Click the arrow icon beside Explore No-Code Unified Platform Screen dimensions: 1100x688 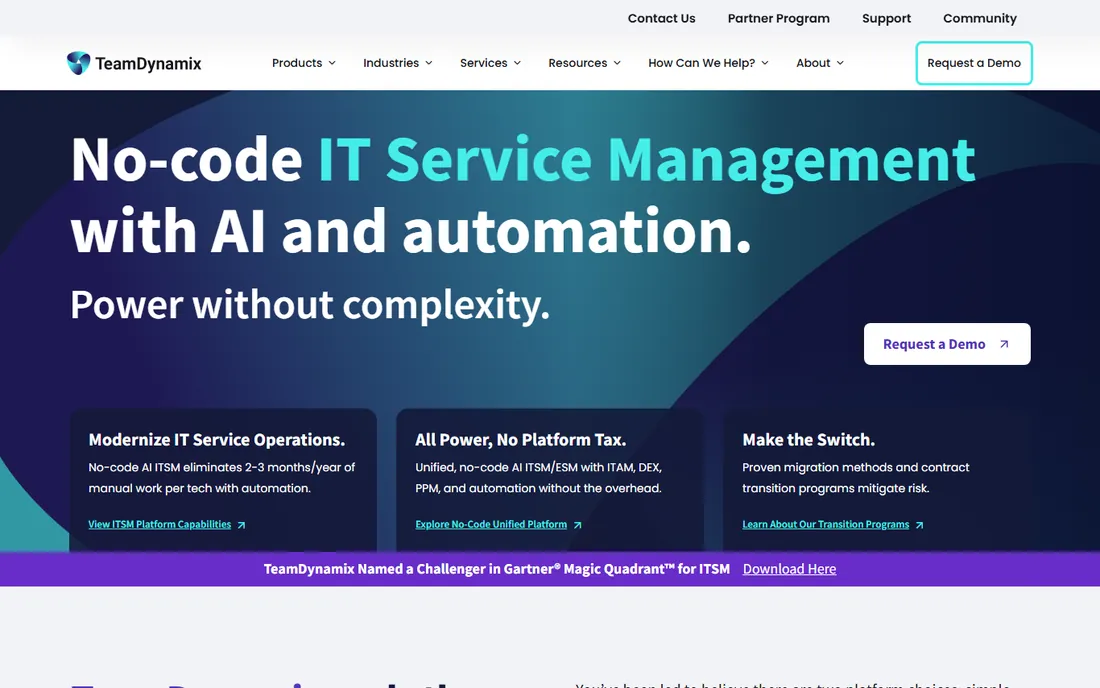pyautogui.click(x=577, y=525)
